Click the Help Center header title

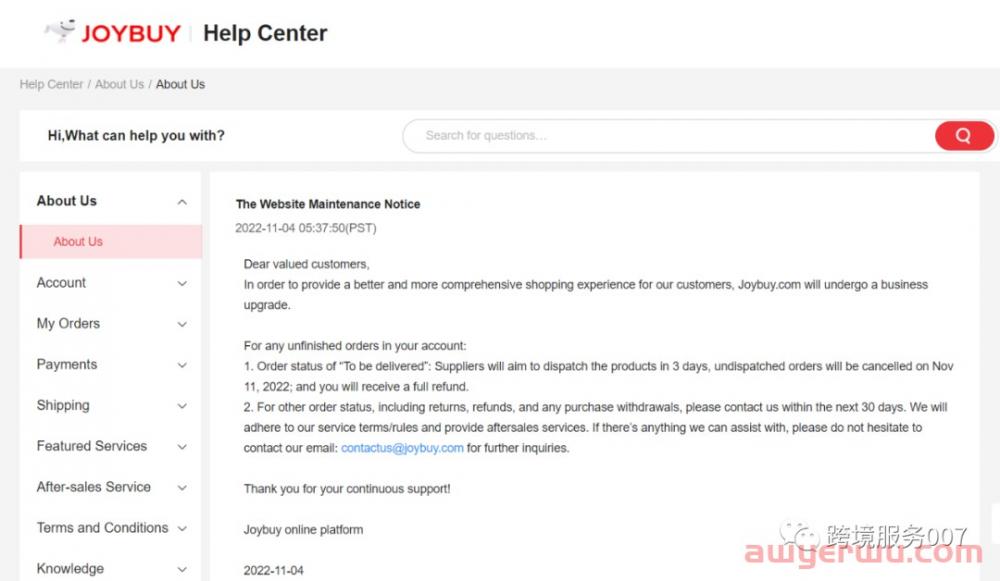coord(265,33)
